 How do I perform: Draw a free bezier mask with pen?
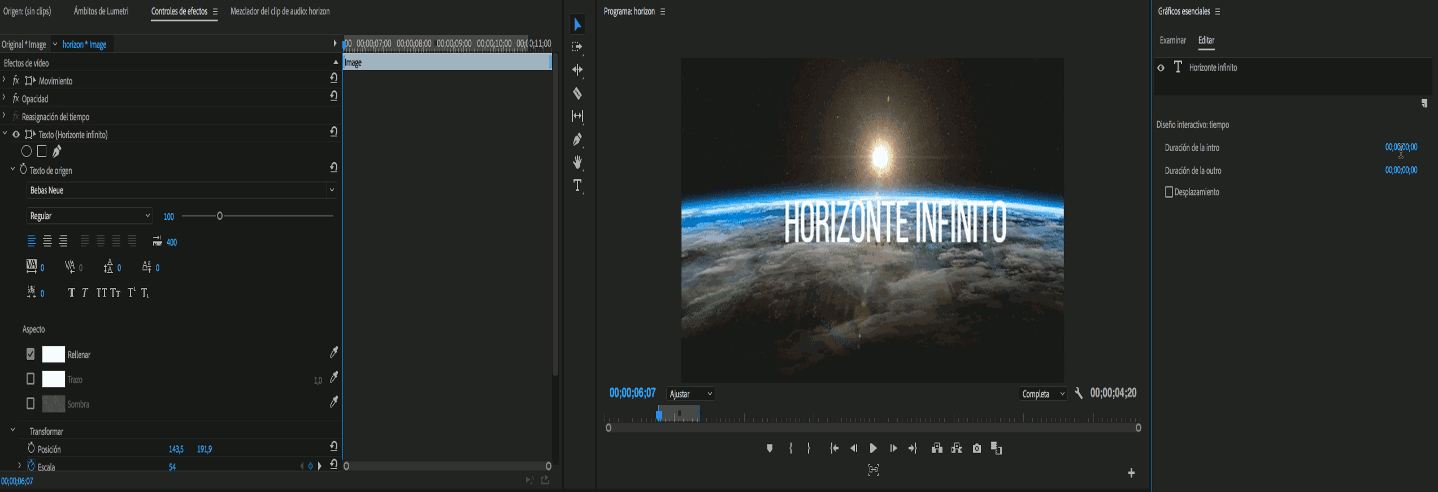(57, 152)
